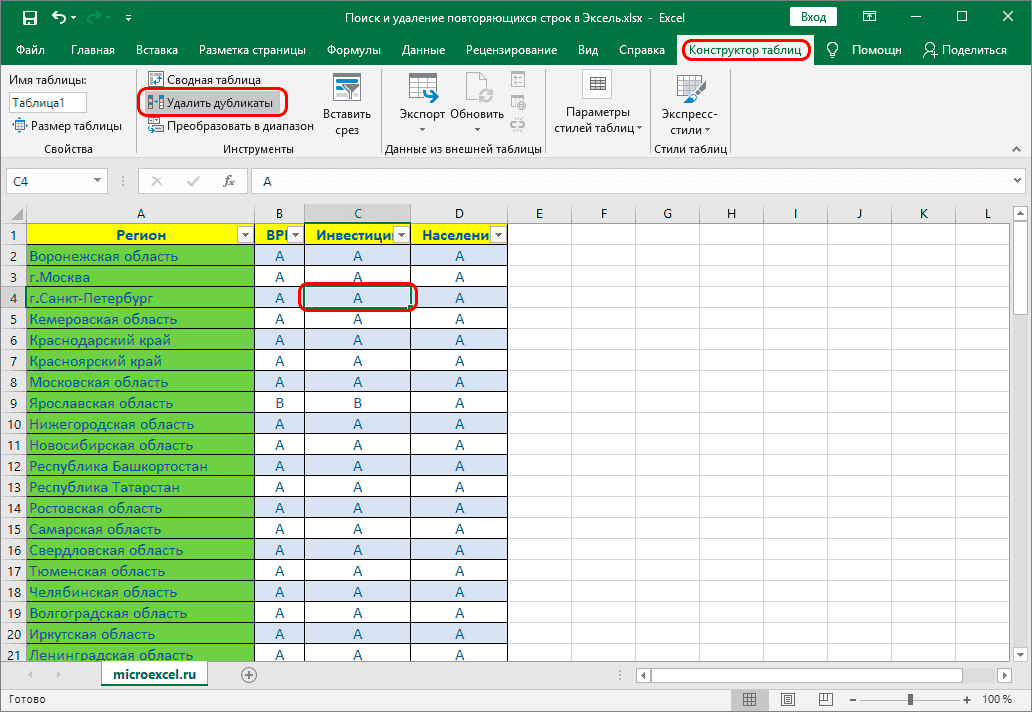
Task: Open the Регион column filter
Action: [245, 234]
